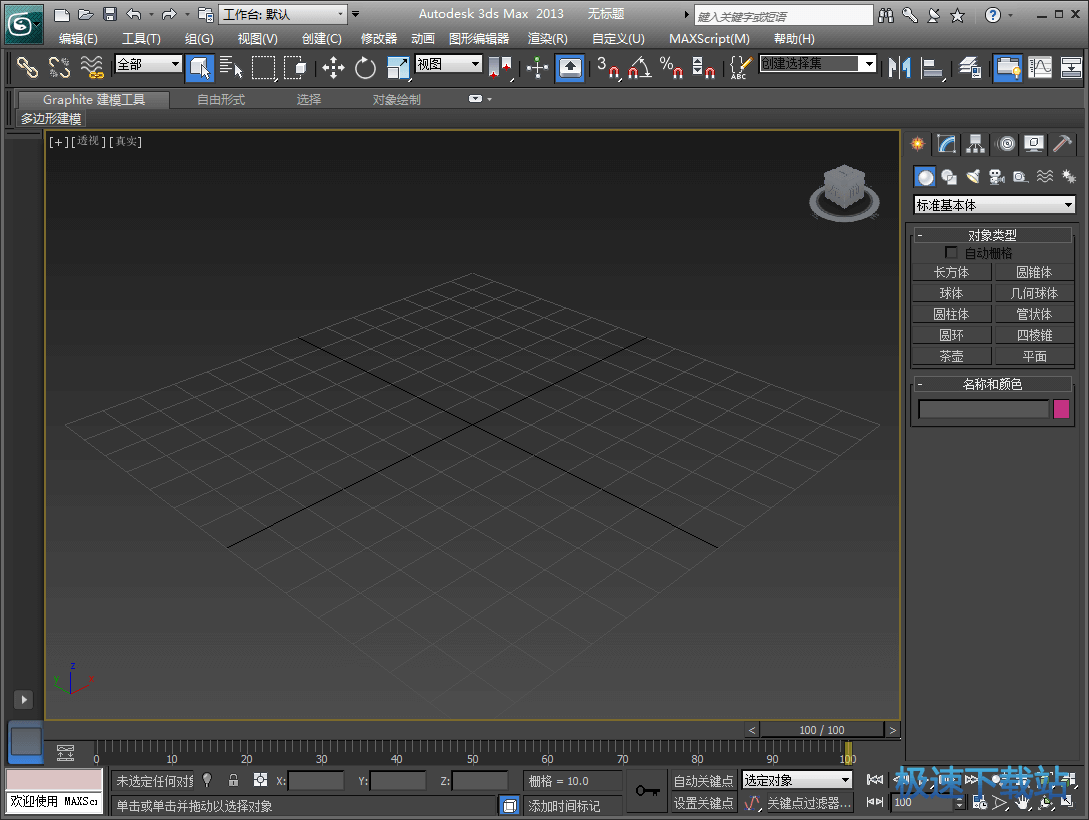
Task: Toggle Window/Crossing selection mode
Action: 295,67
